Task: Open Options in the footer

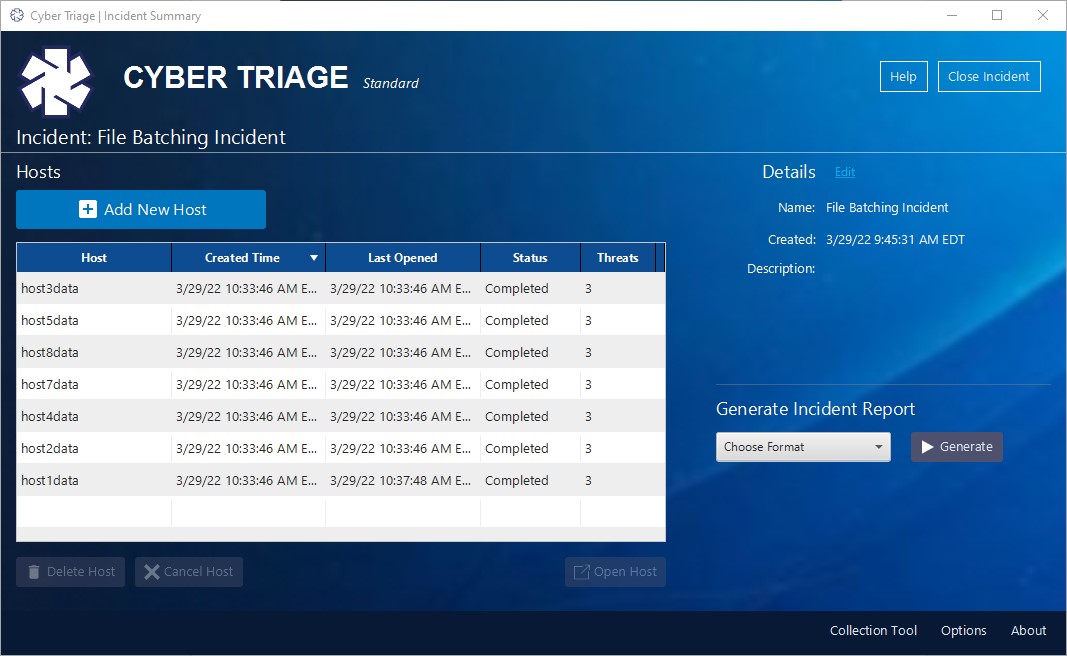Action: tap(963, 631)
